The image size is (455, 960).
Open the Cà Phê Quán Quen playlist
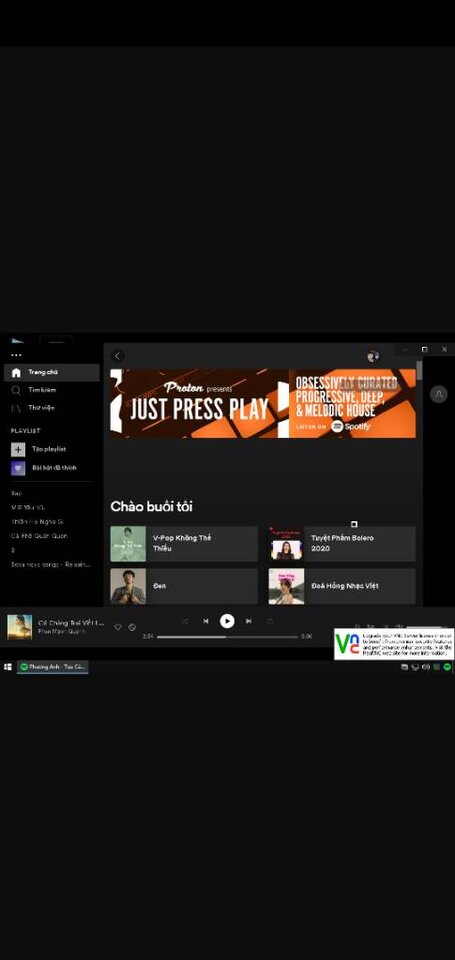pyautogui.click(x=39, y=536)
